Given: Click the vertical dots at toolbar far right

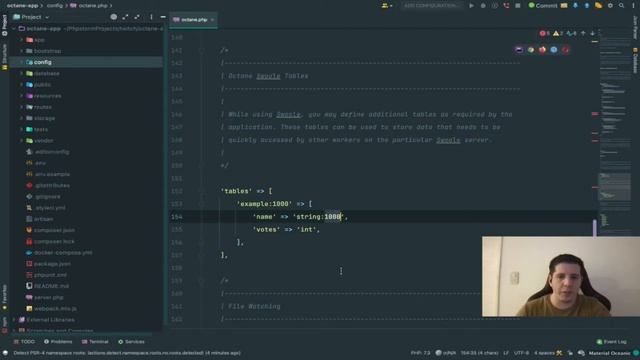Looking at the screenshot, I should [x=633, y=6].
